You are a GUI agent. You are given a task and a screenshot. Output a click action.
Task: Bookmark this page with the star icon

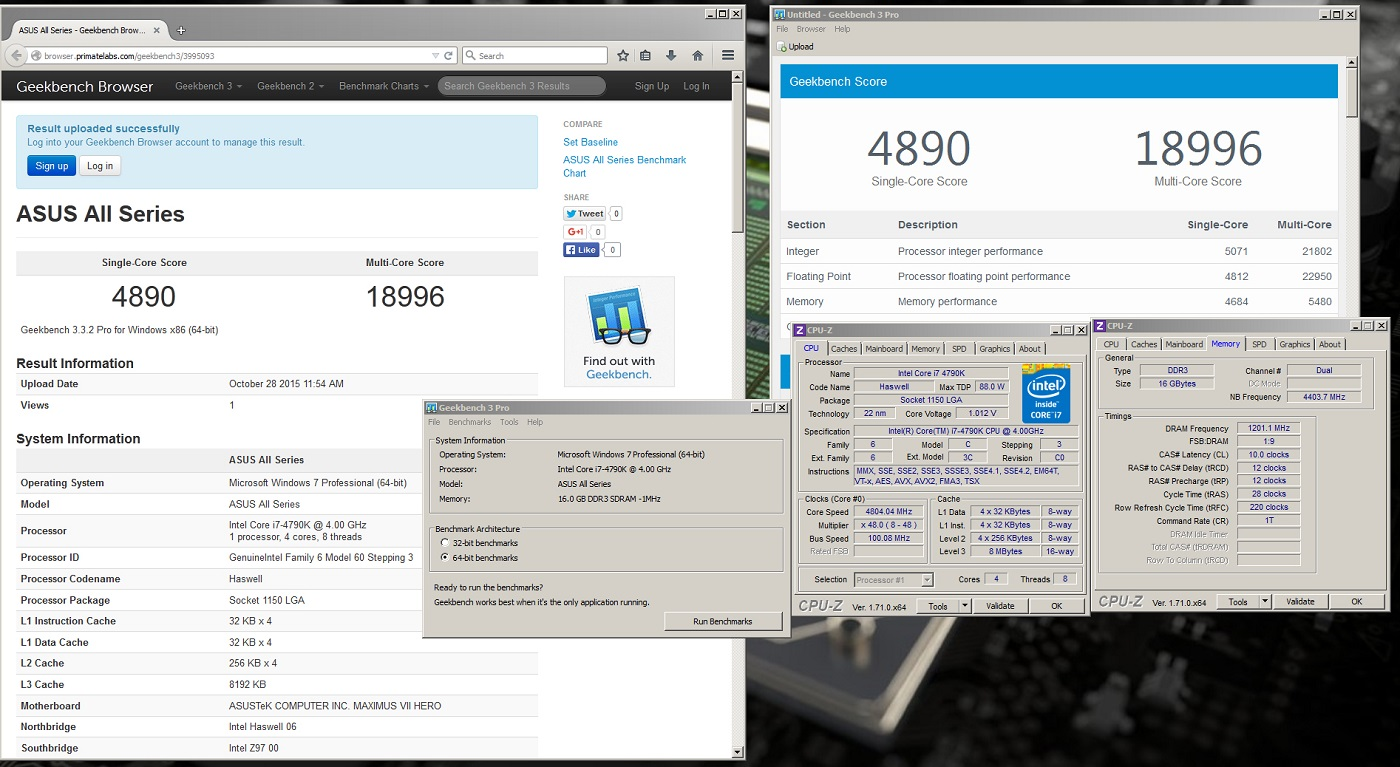tap(623, 56)
